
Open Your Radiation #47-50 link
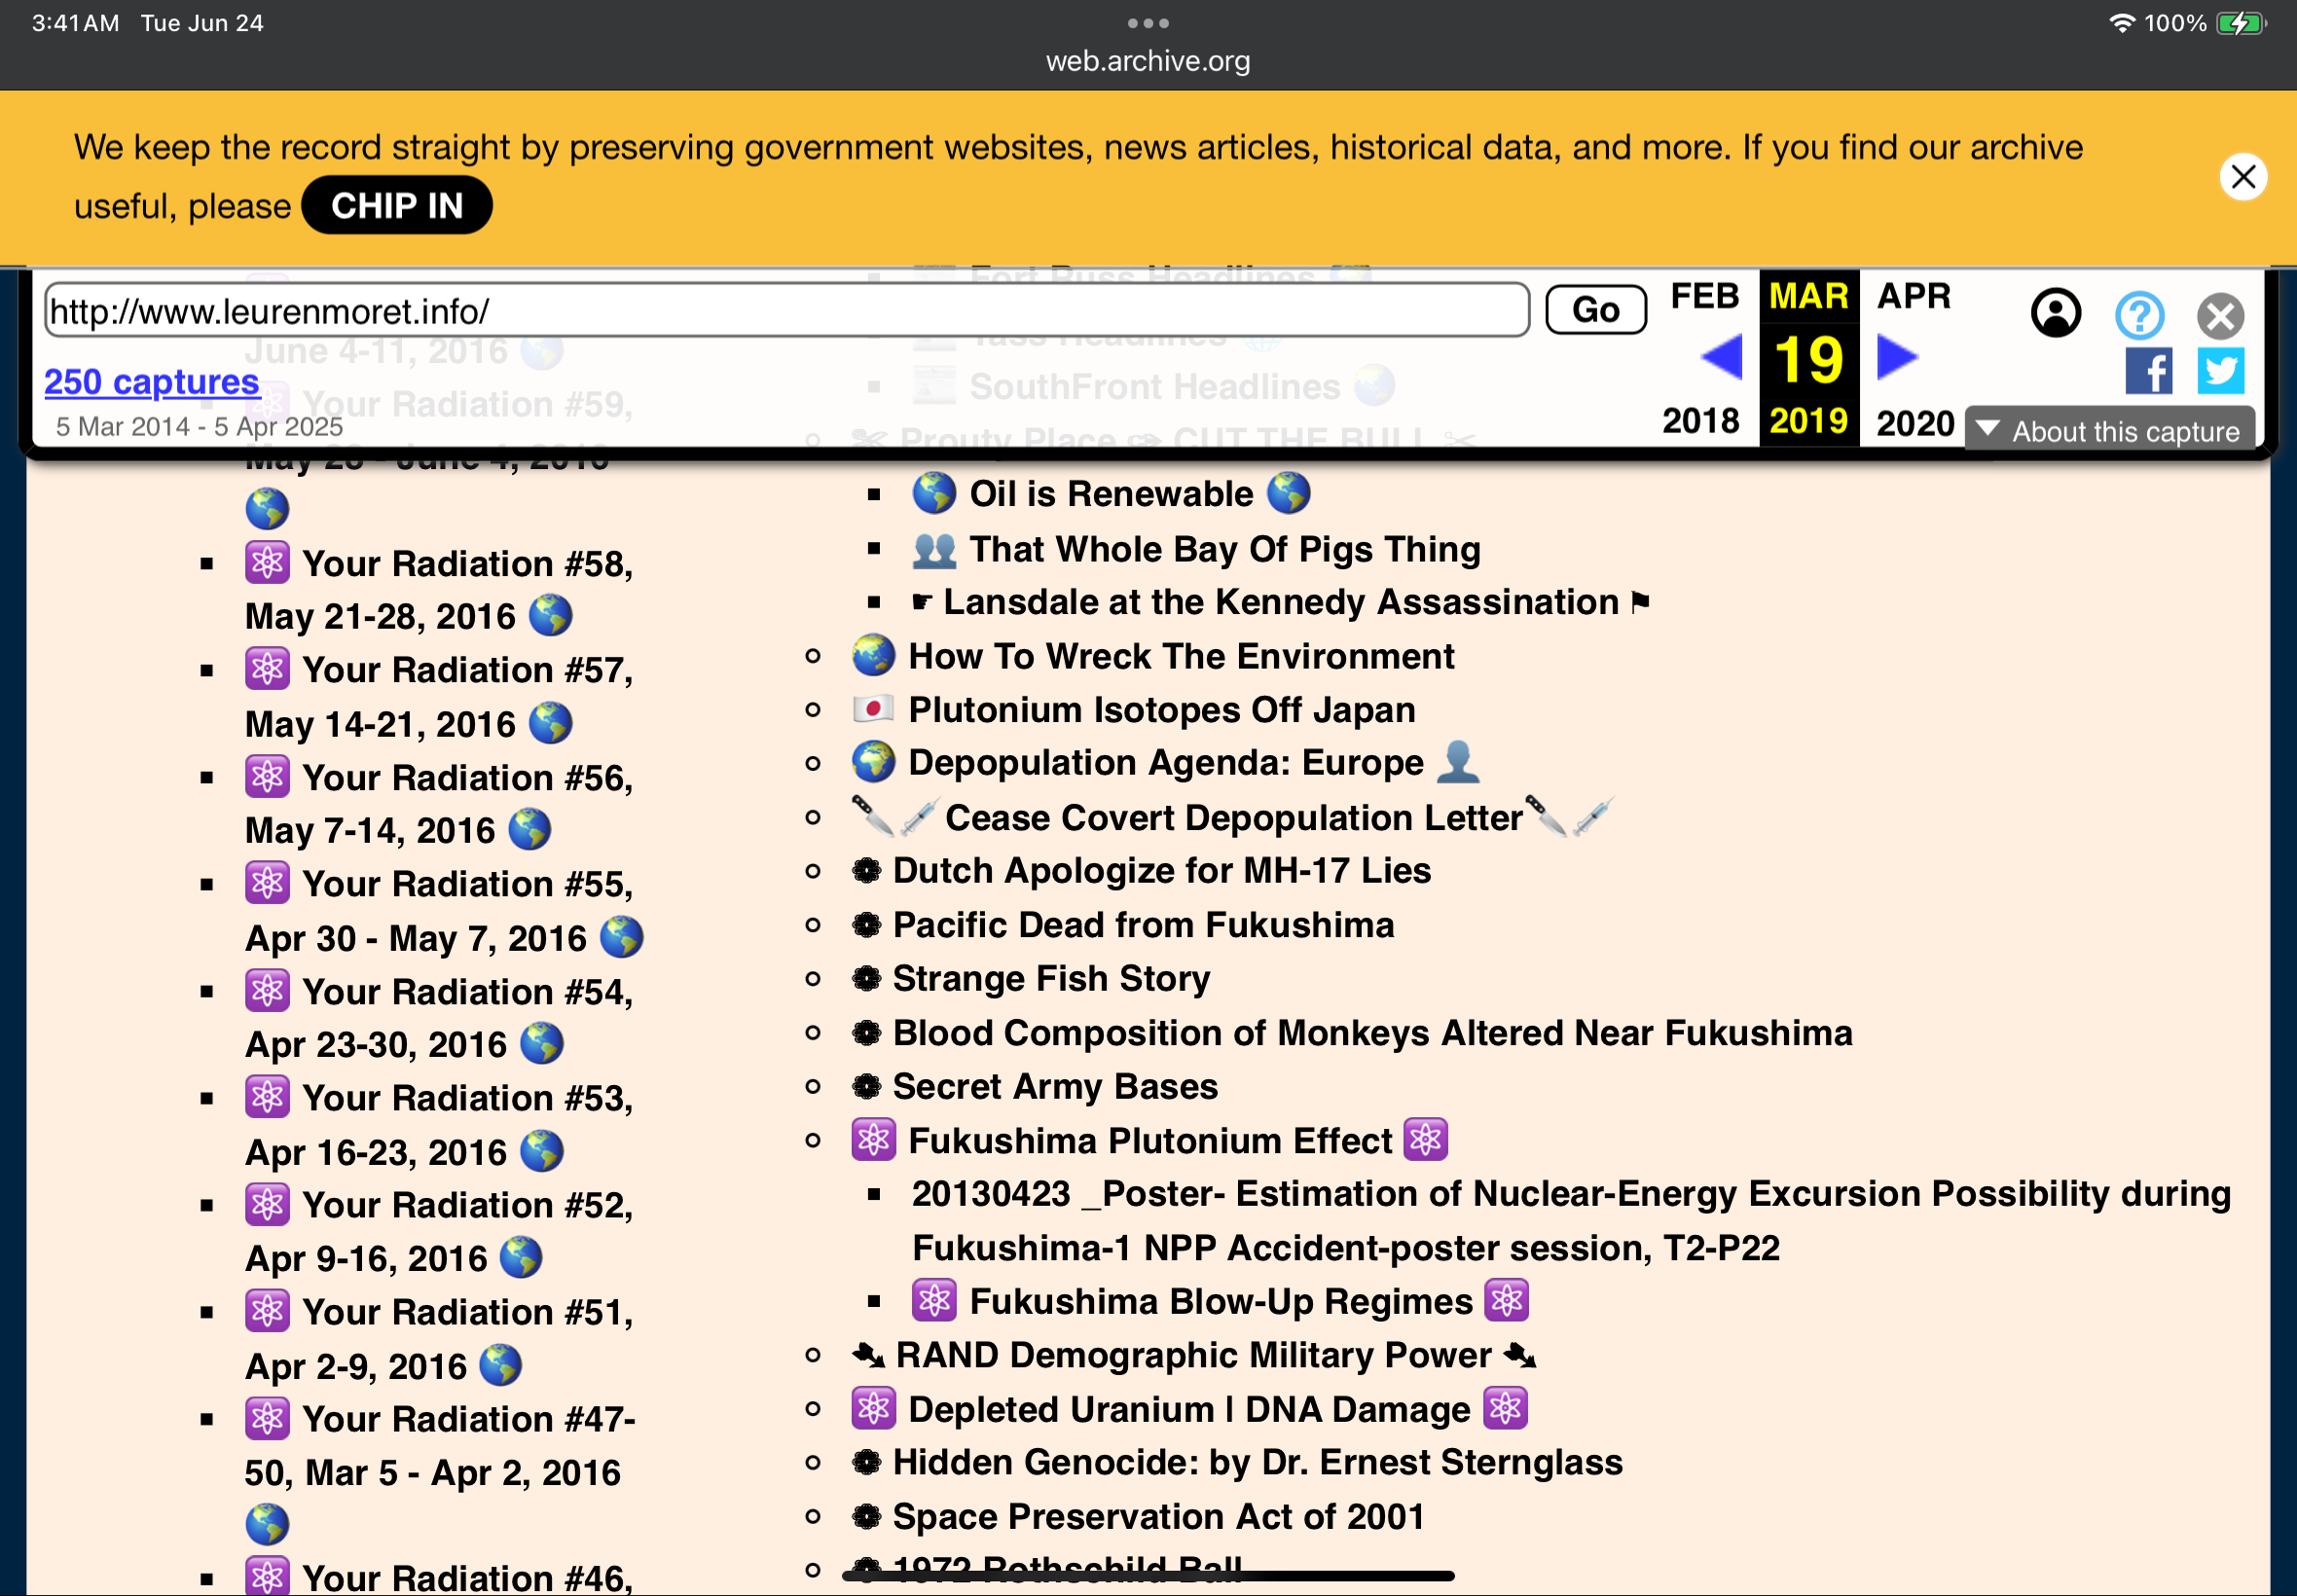click(440, 1471)
